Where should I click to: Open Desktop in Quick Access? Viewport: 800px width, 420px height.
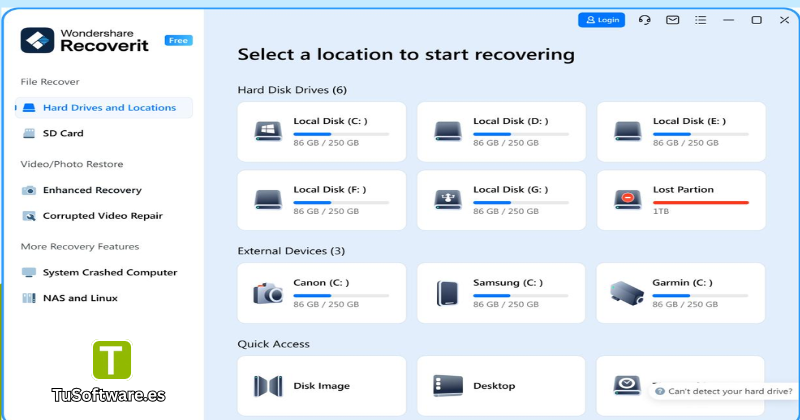[x=501, y=386]
